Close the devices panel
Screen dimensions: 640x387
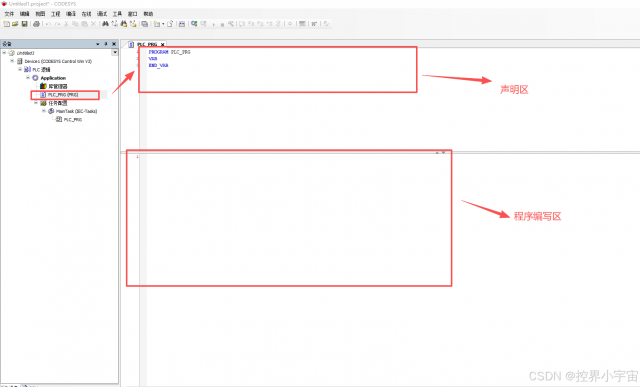pyautogui.click(x=114, y=44)
